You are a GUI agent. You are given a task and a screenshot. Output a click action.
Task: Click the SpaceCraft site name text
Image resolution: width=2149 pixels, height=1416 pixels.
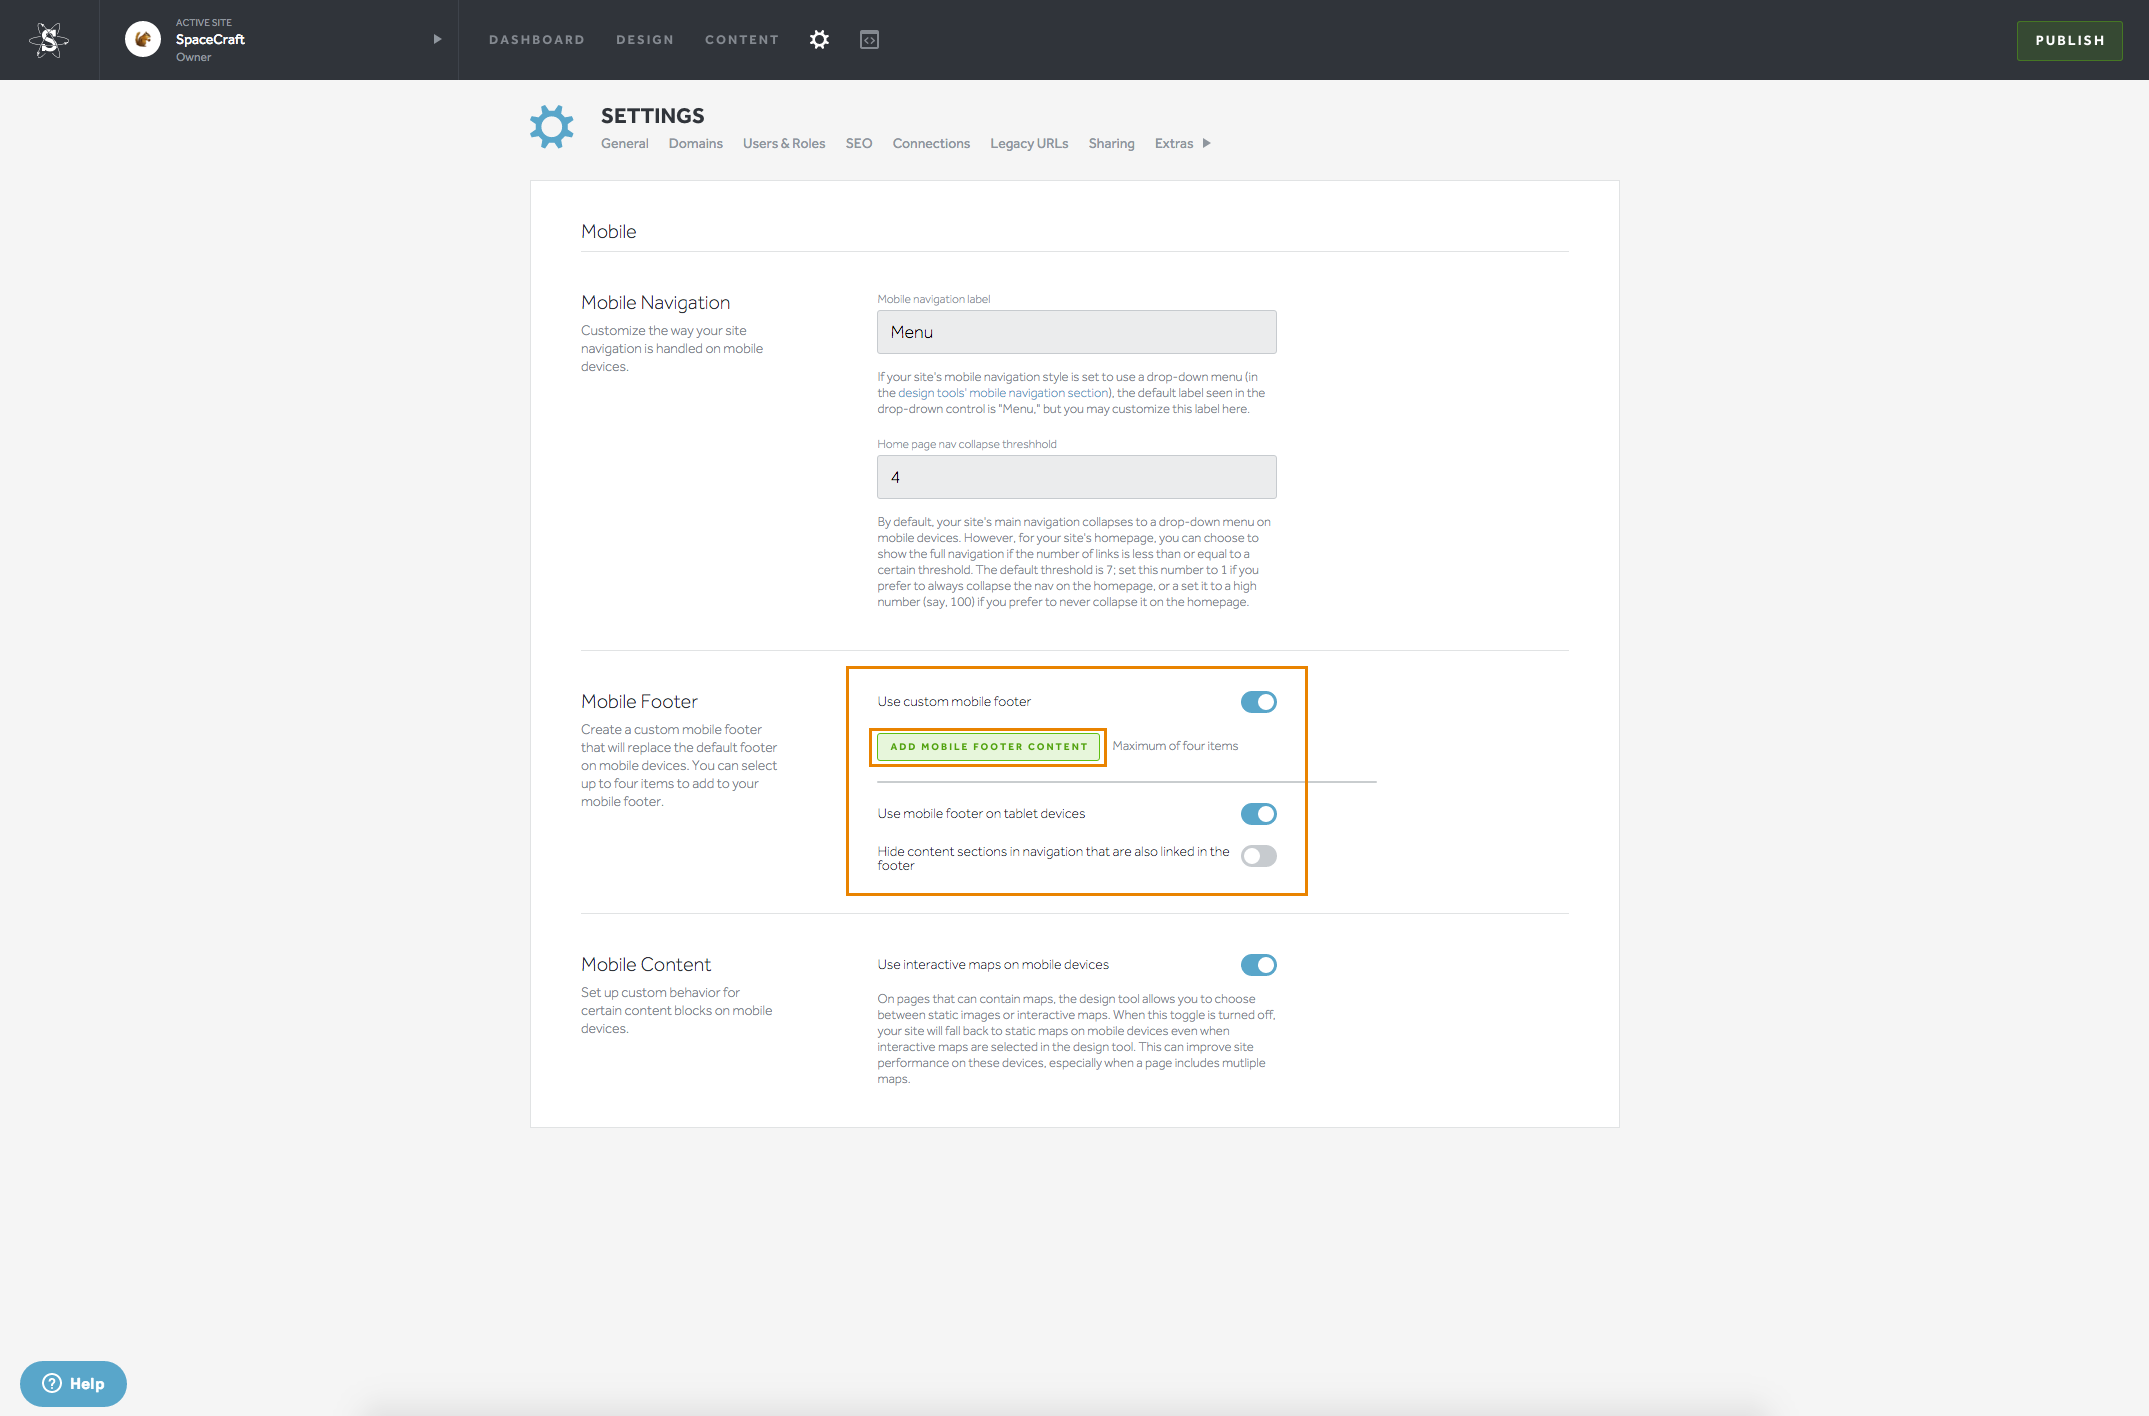pos(210,39)
